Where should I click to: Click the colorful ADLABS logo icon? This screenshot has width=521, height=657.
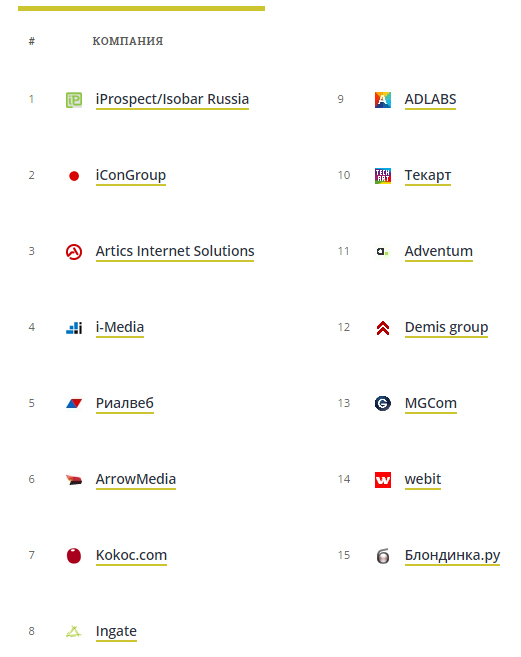[383, 100]
